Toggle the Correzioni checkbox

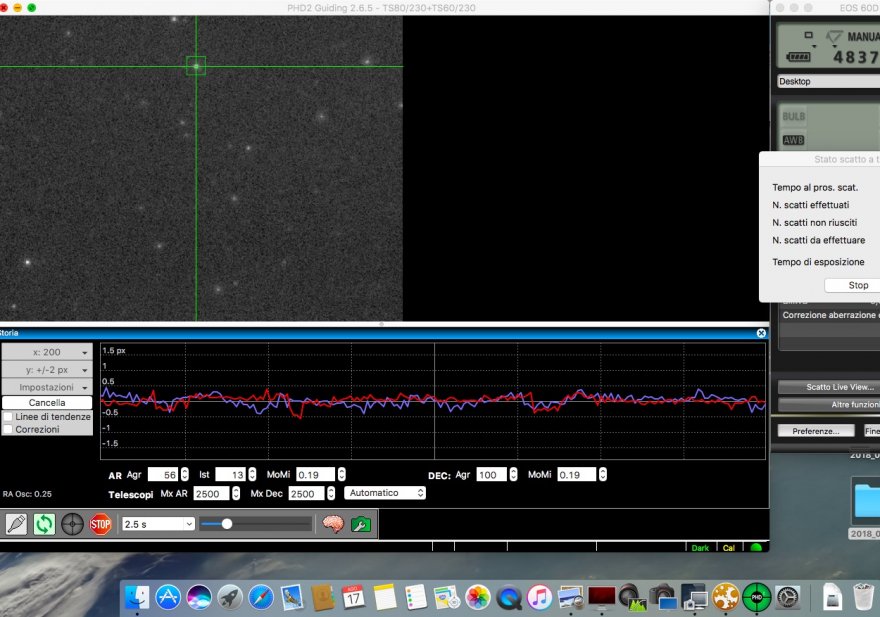click(9, 430)
